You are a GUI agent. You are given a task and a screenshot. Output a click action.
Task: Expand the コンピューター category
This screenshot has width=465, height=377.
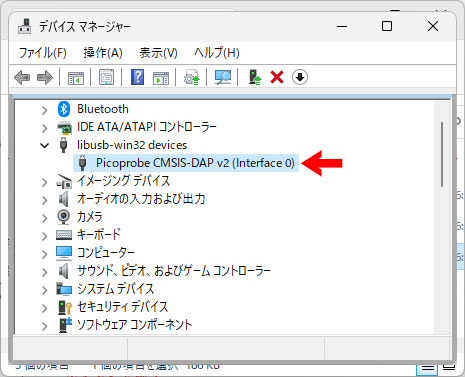pos(44,254)
